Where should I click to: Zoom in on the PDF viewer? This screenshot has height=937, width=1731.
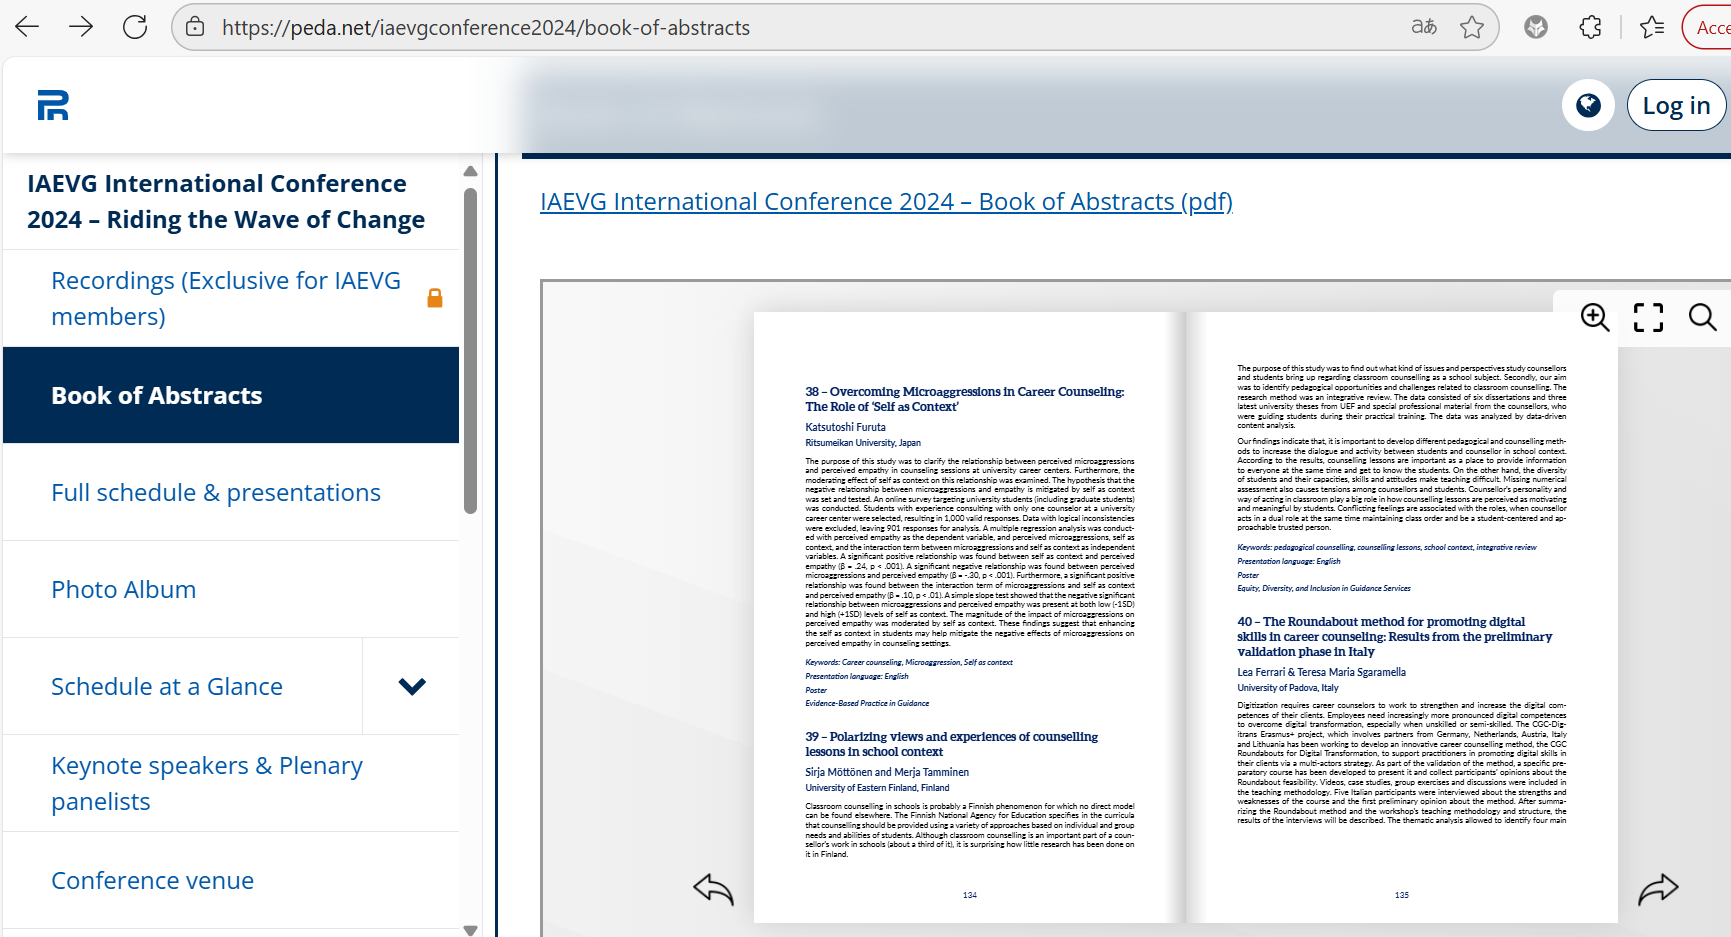[1594, 318]
